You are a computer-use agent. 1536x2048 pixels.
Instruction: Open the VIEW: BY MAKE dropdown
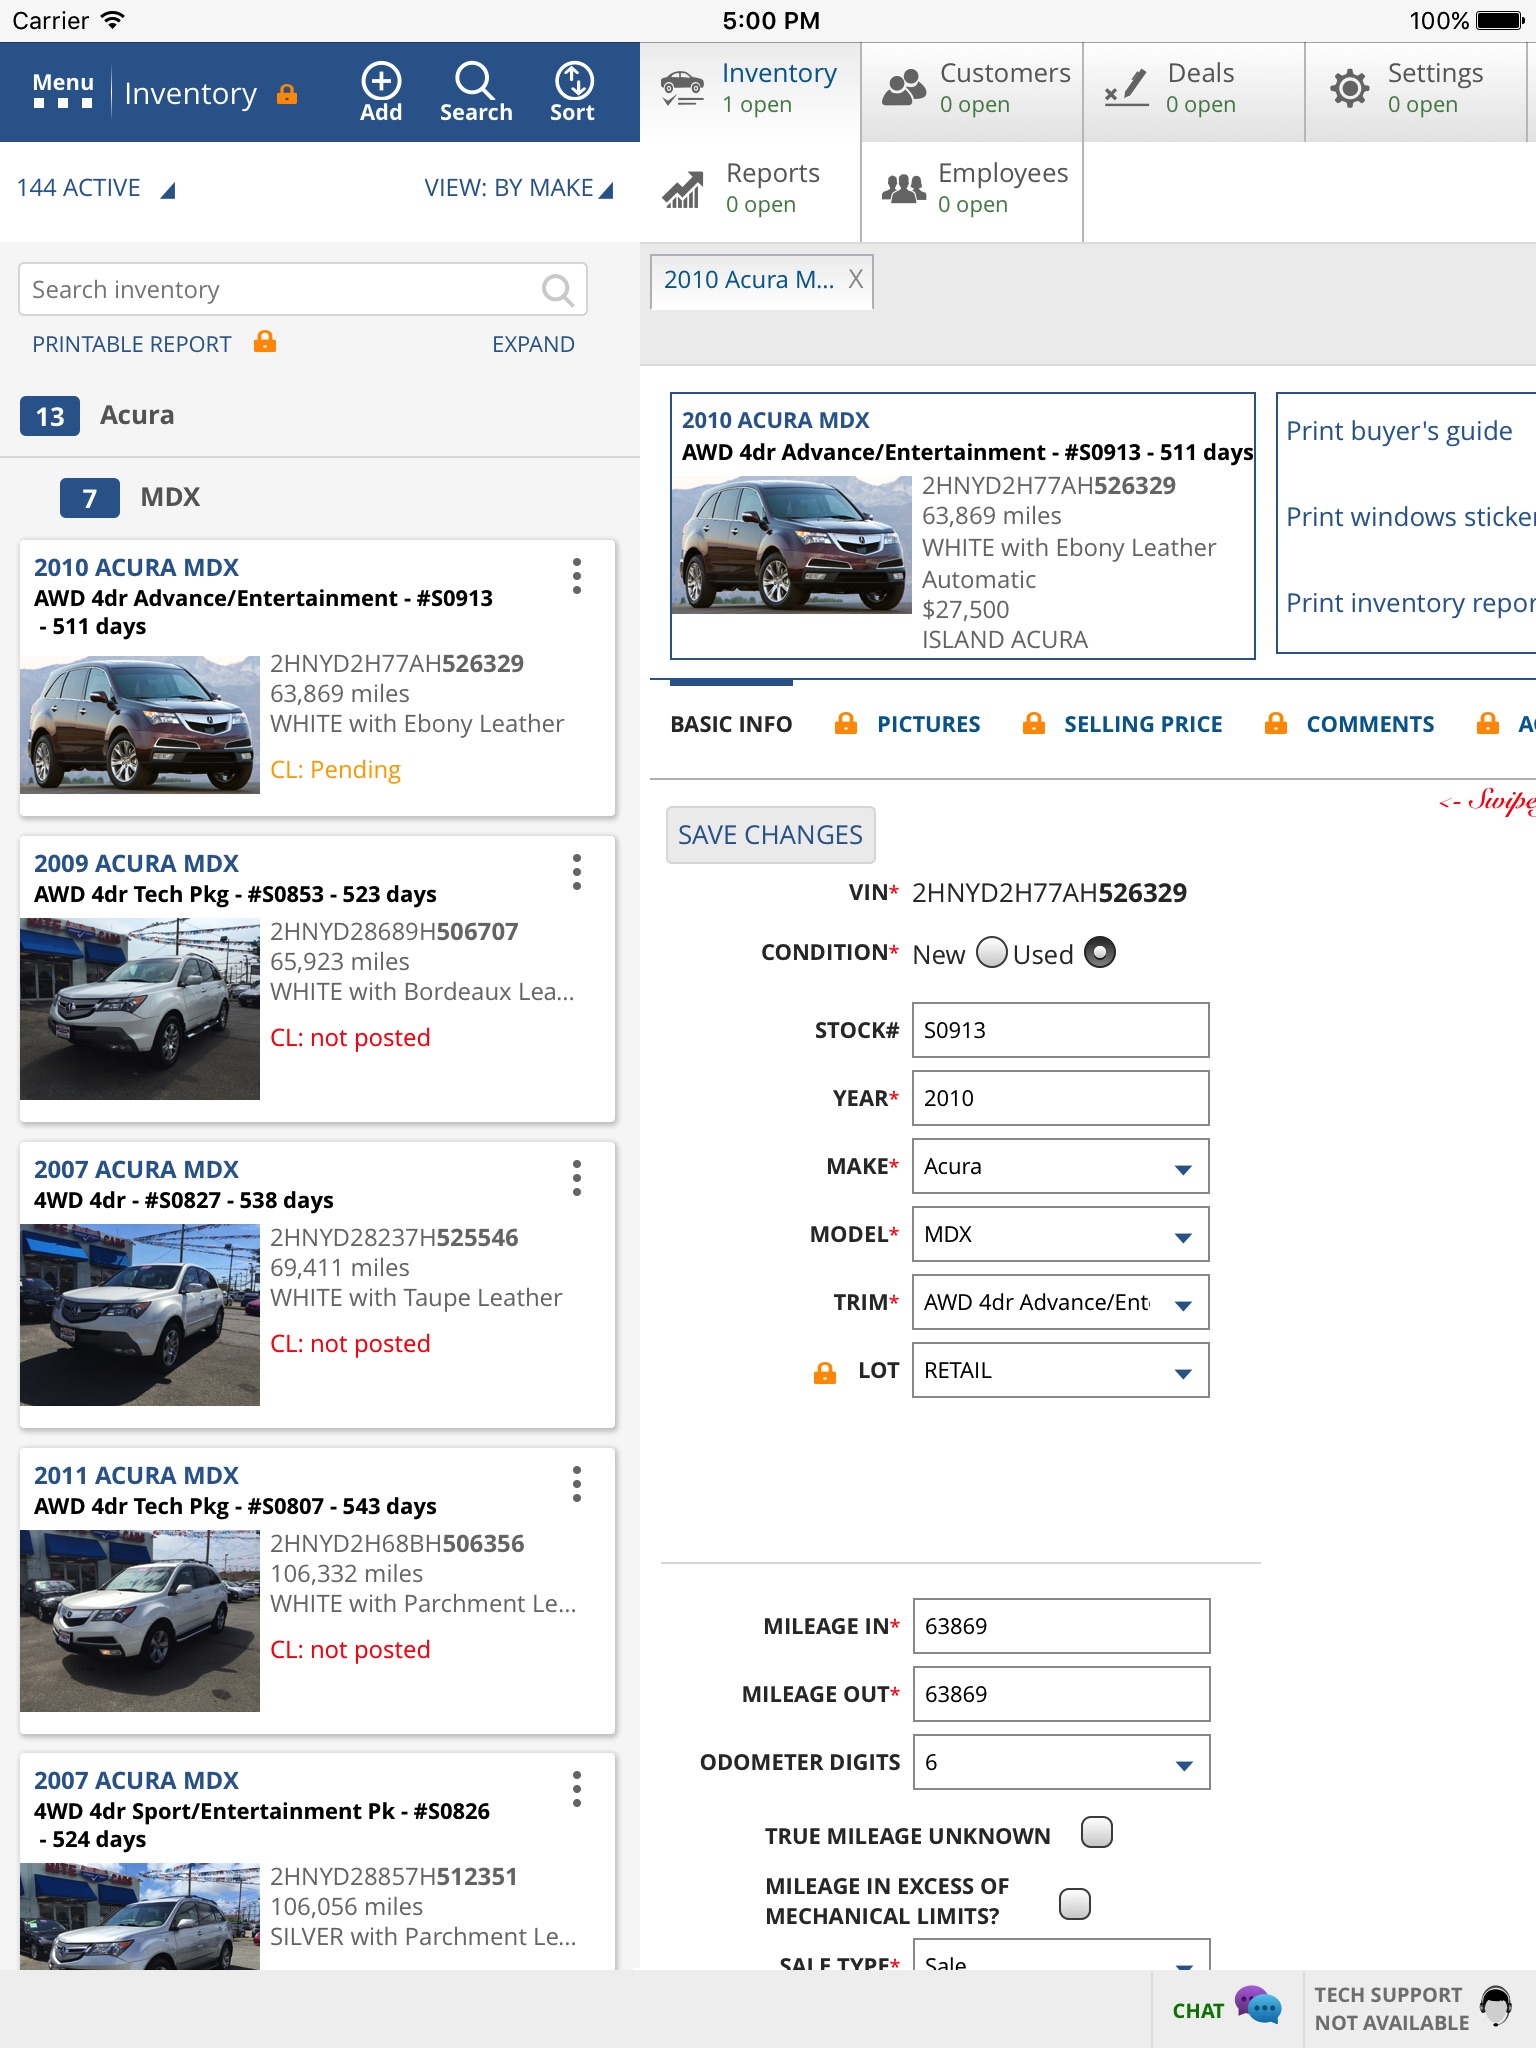(519, 188)
